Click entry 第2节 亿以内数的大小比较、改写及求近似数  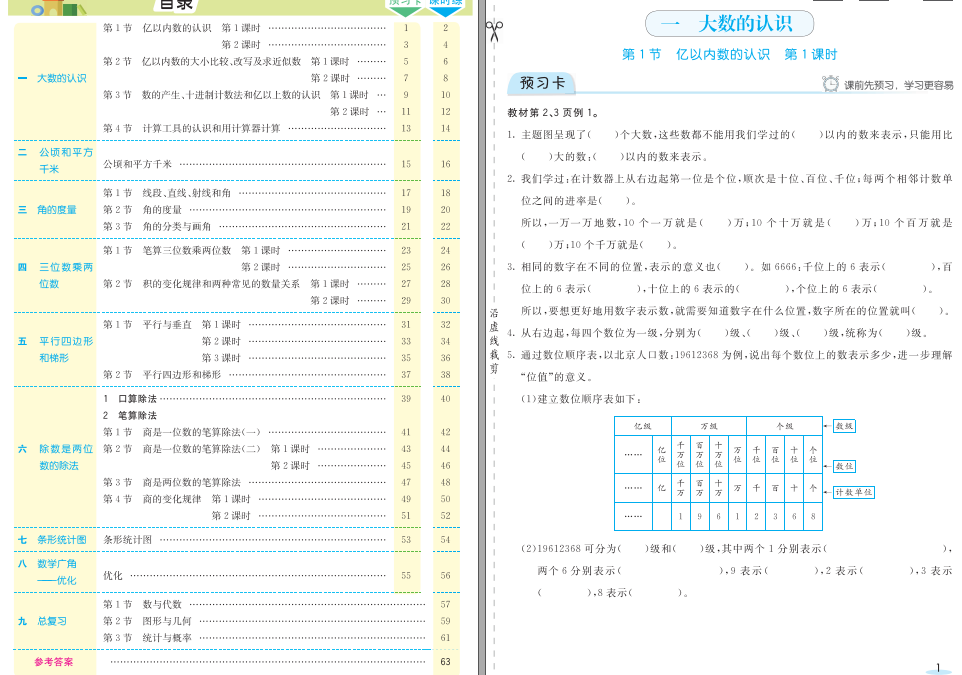pos(202,61)
